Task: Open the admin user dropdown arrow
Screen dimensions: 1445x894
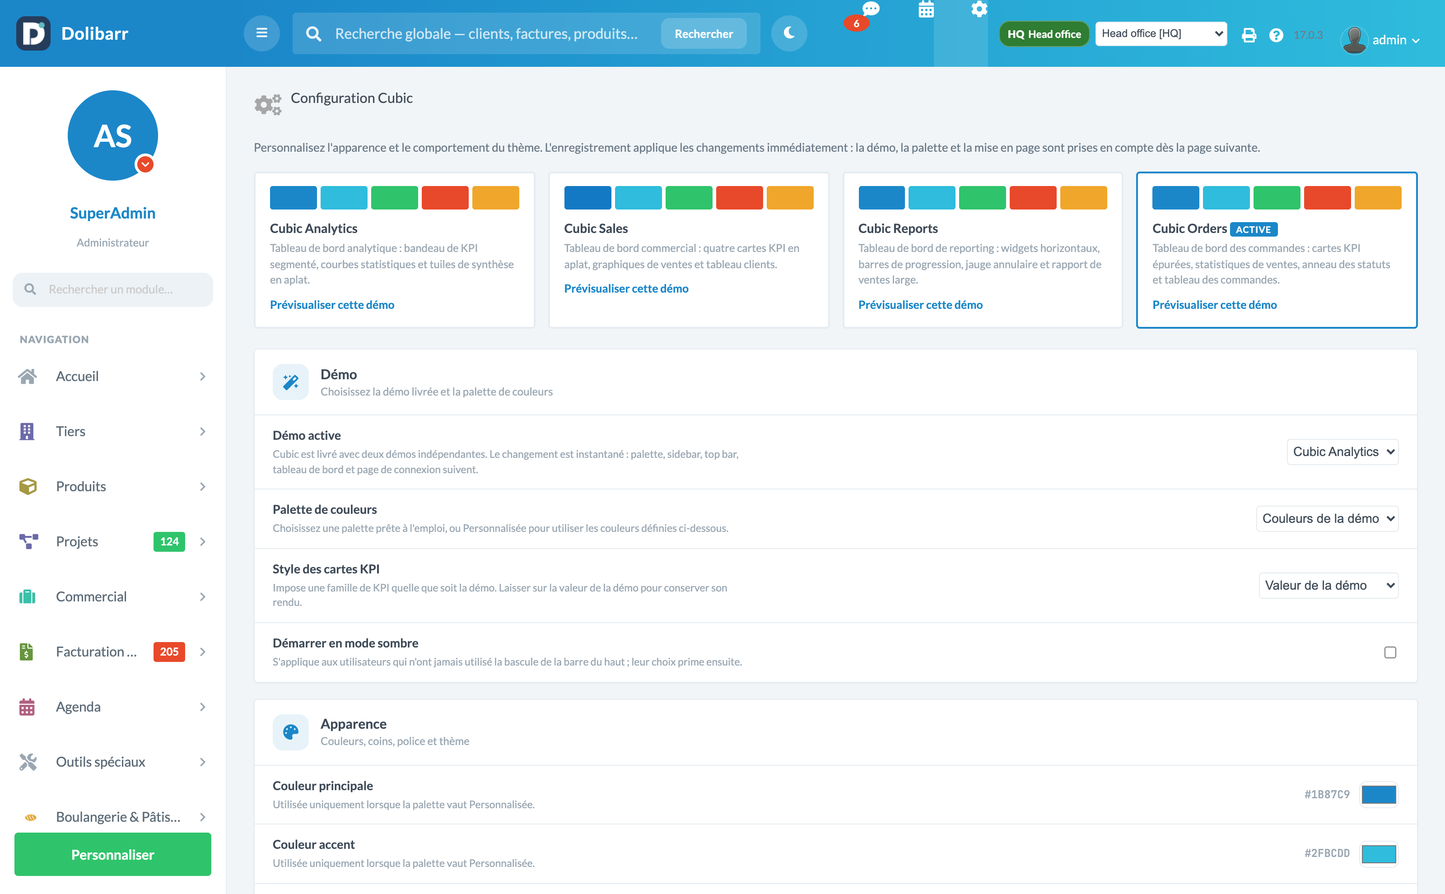Action: (x=1416, y=41)
